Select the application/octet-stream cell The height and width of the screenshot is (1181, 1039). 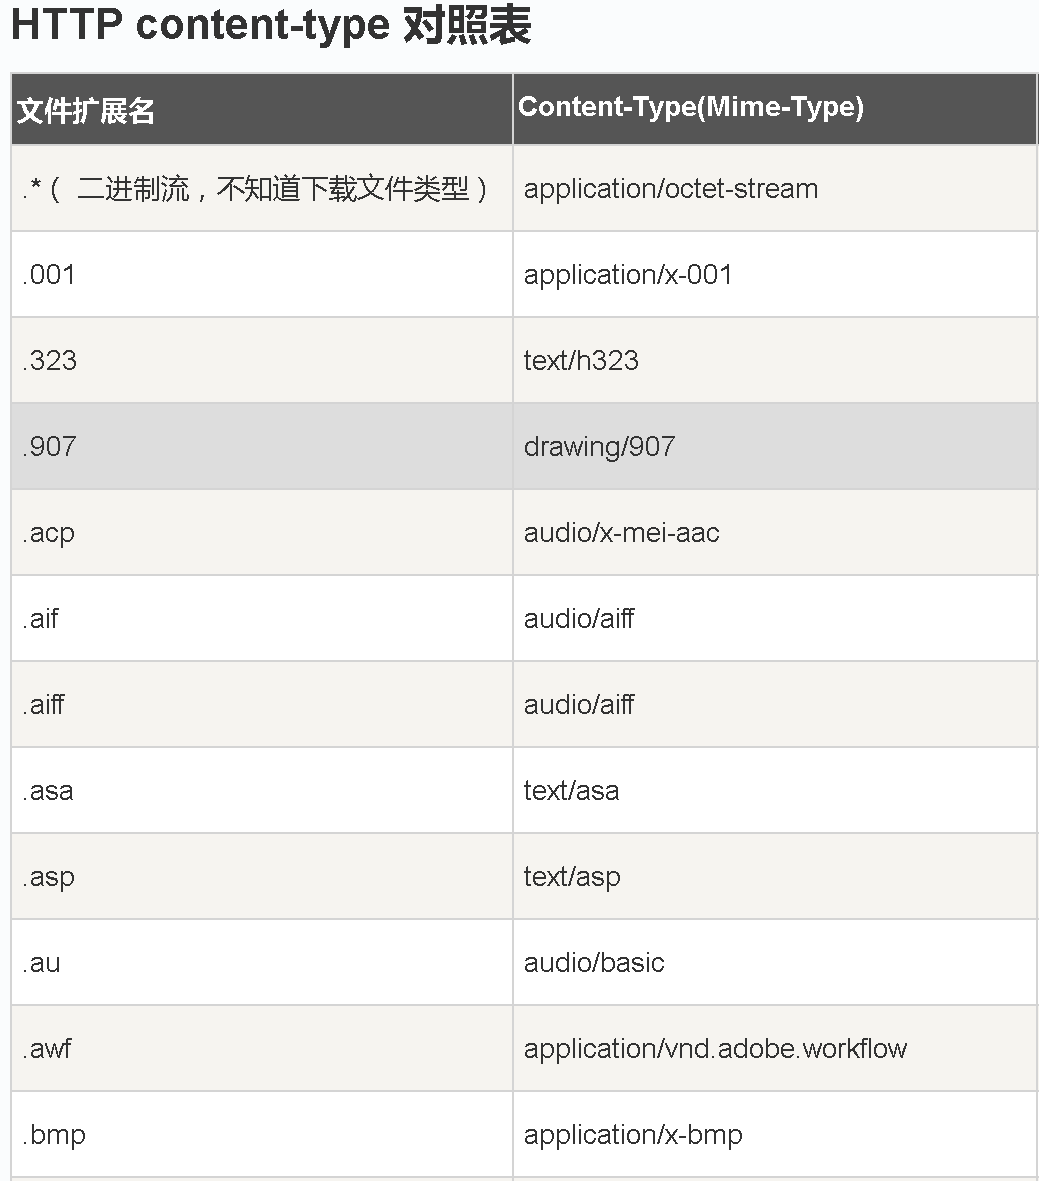pyautogui.click(x=775, y=188)
